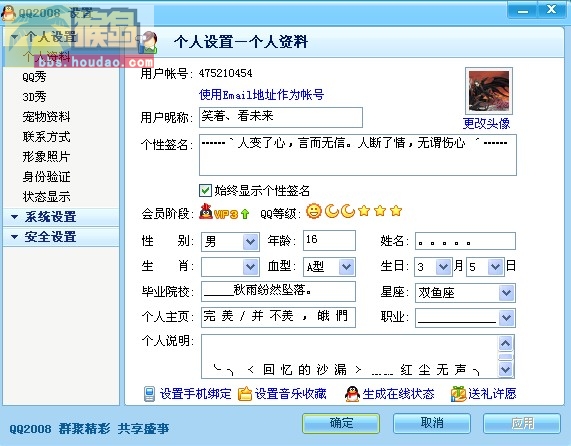Click the 毕业院校 school input field
Image resolution: width=571 pixels, height=446 pixels.
pos(278,291)
